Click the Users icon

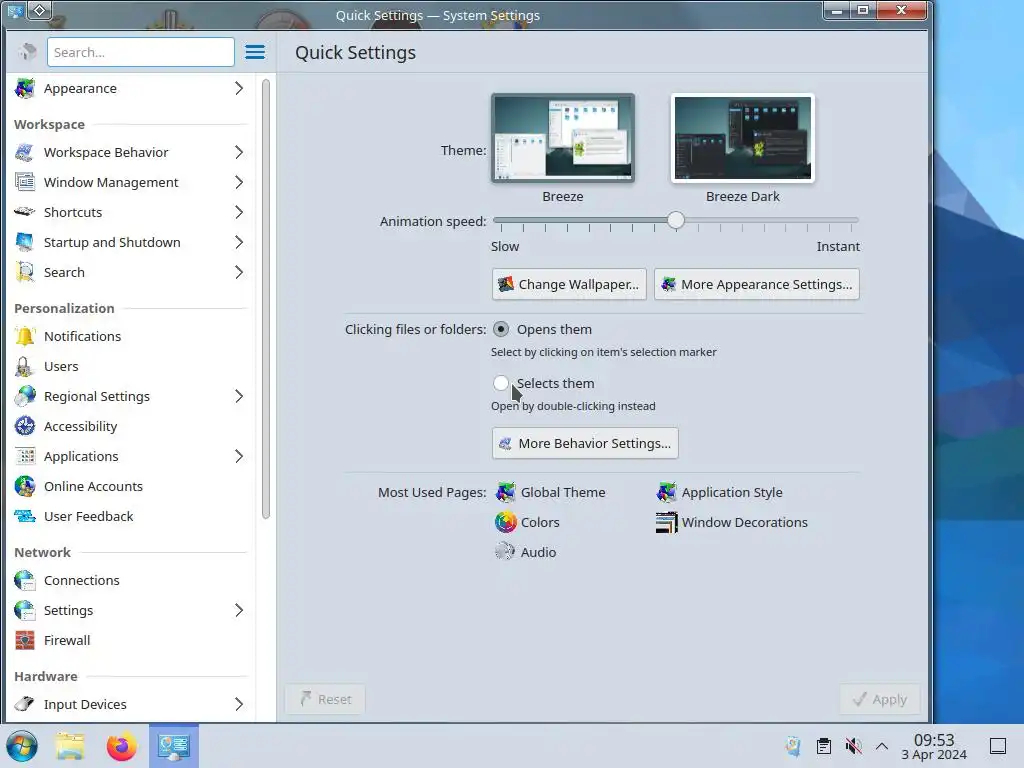point(25,366)
